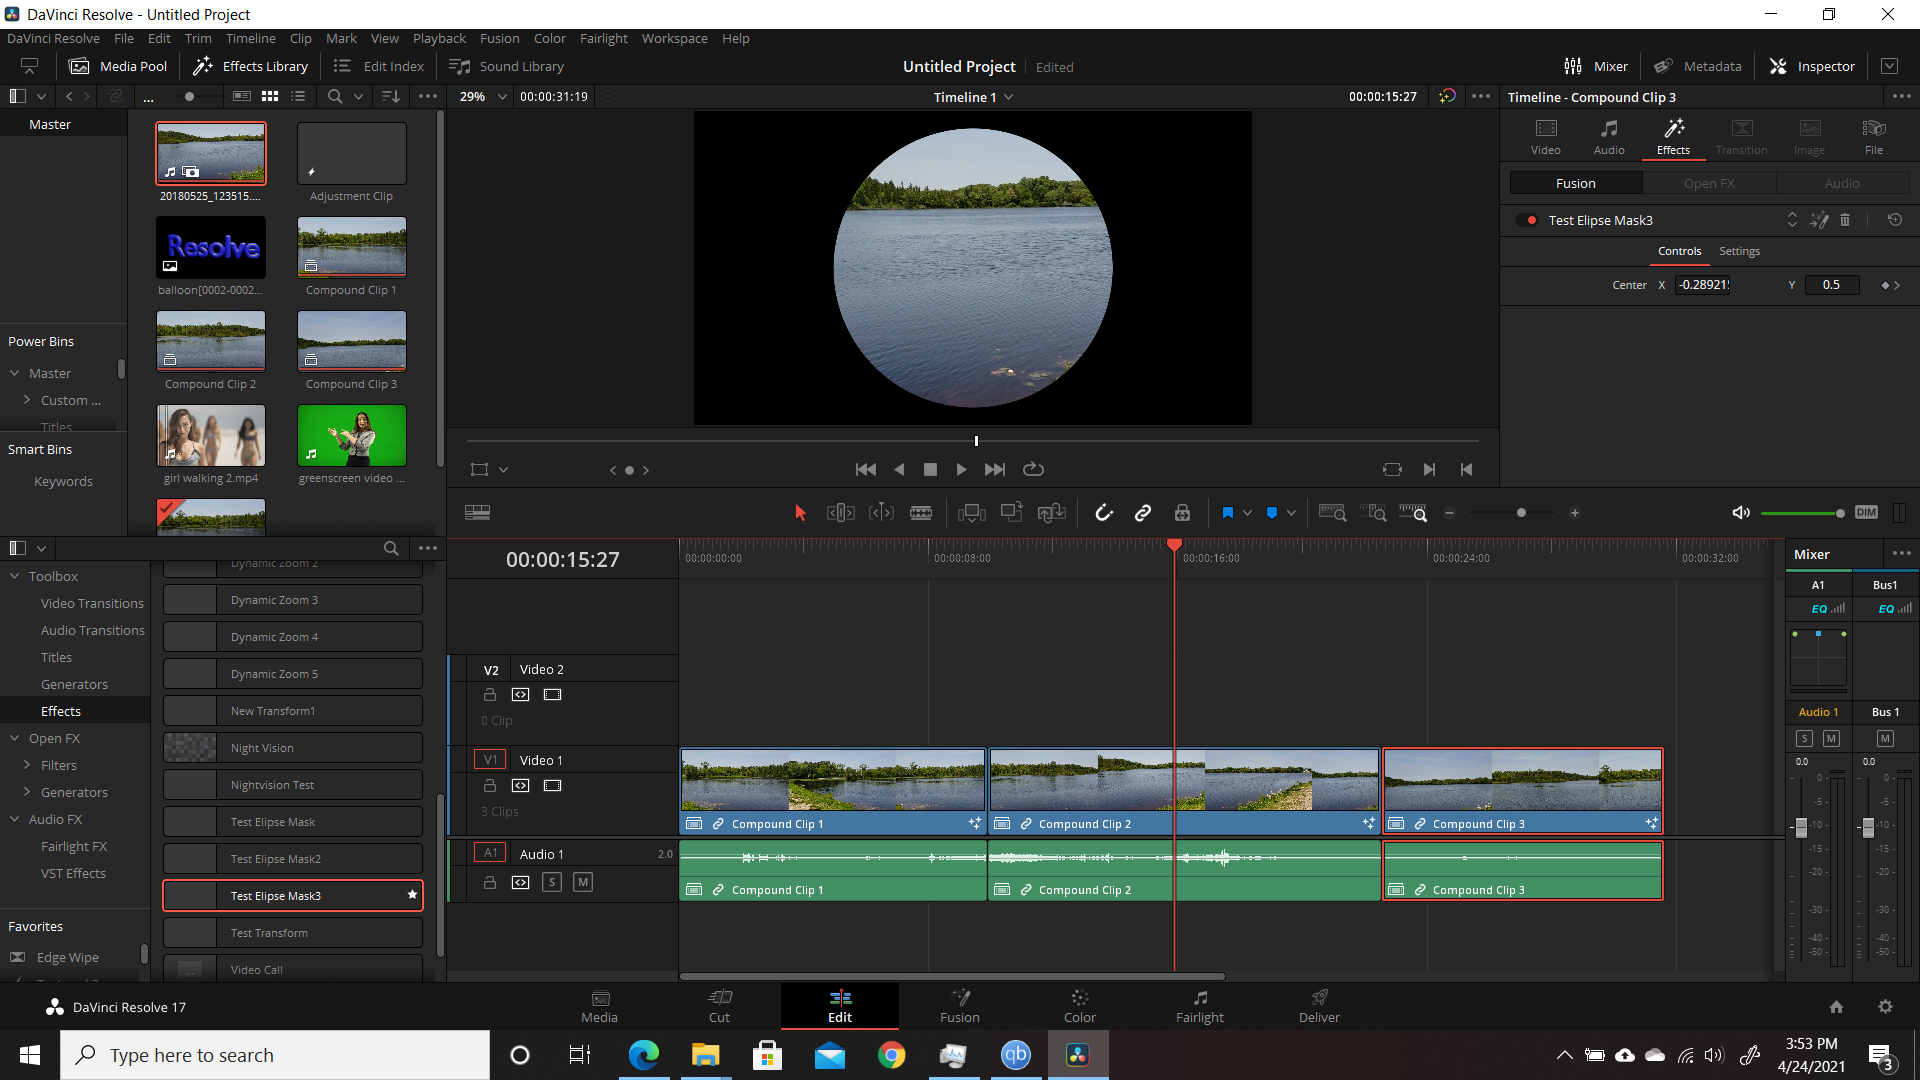Click the Replace Clip icon
The height and width of the screenshot is (1080, 1920).
point(1052,513)
